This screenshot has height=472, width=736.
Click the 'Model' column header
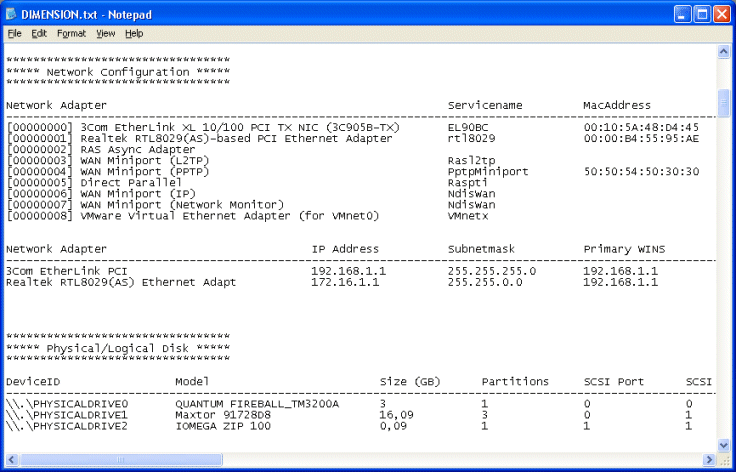[x=192, y=381]
